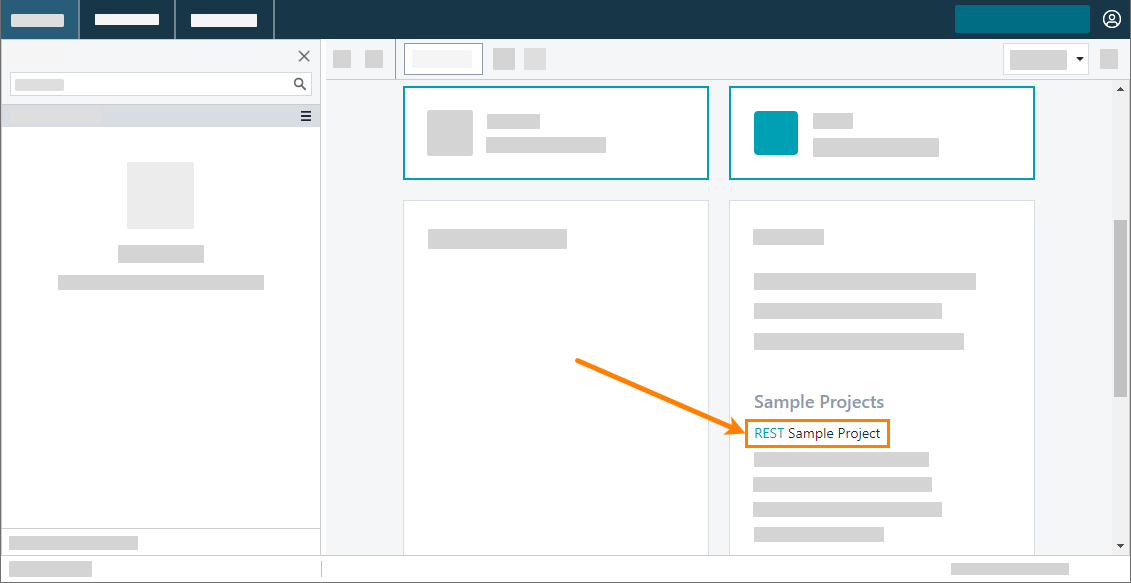This screenshot has width=1131, height=583.
Task: Select the highlighted card on the left
Action: click(x=556, y=133)
